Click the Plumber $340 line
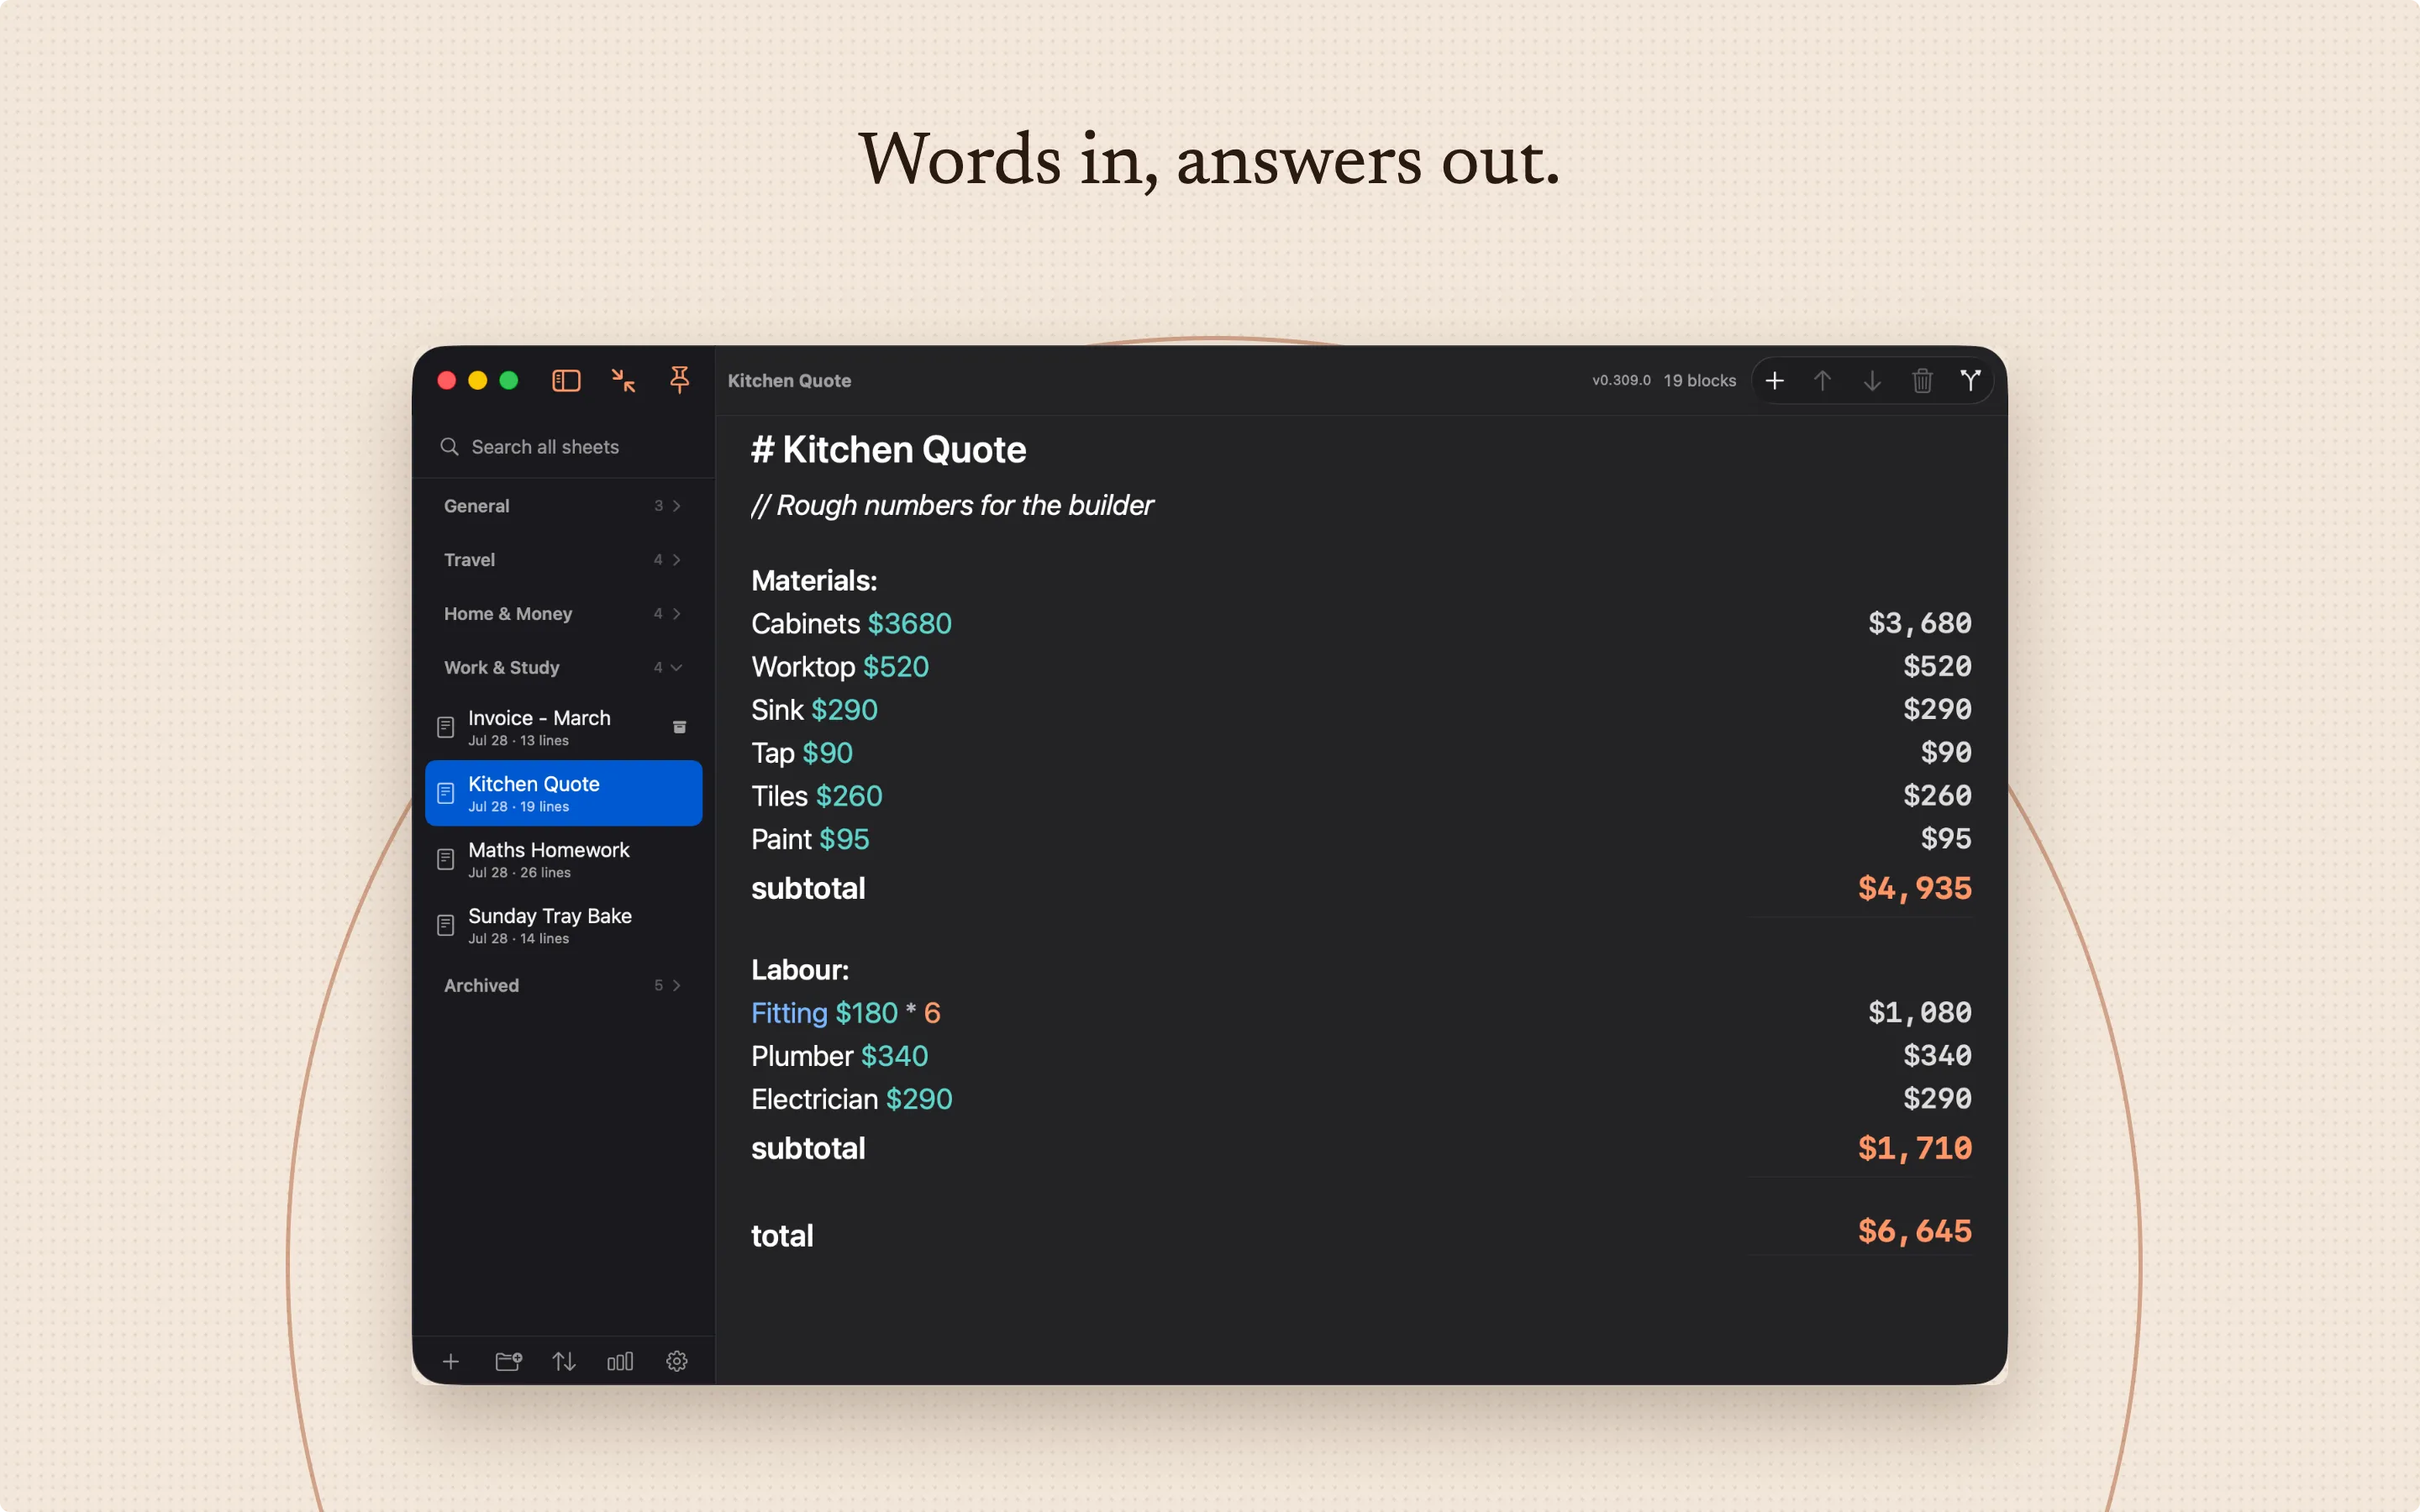2420x1512 pixels. coord(840,1056)
